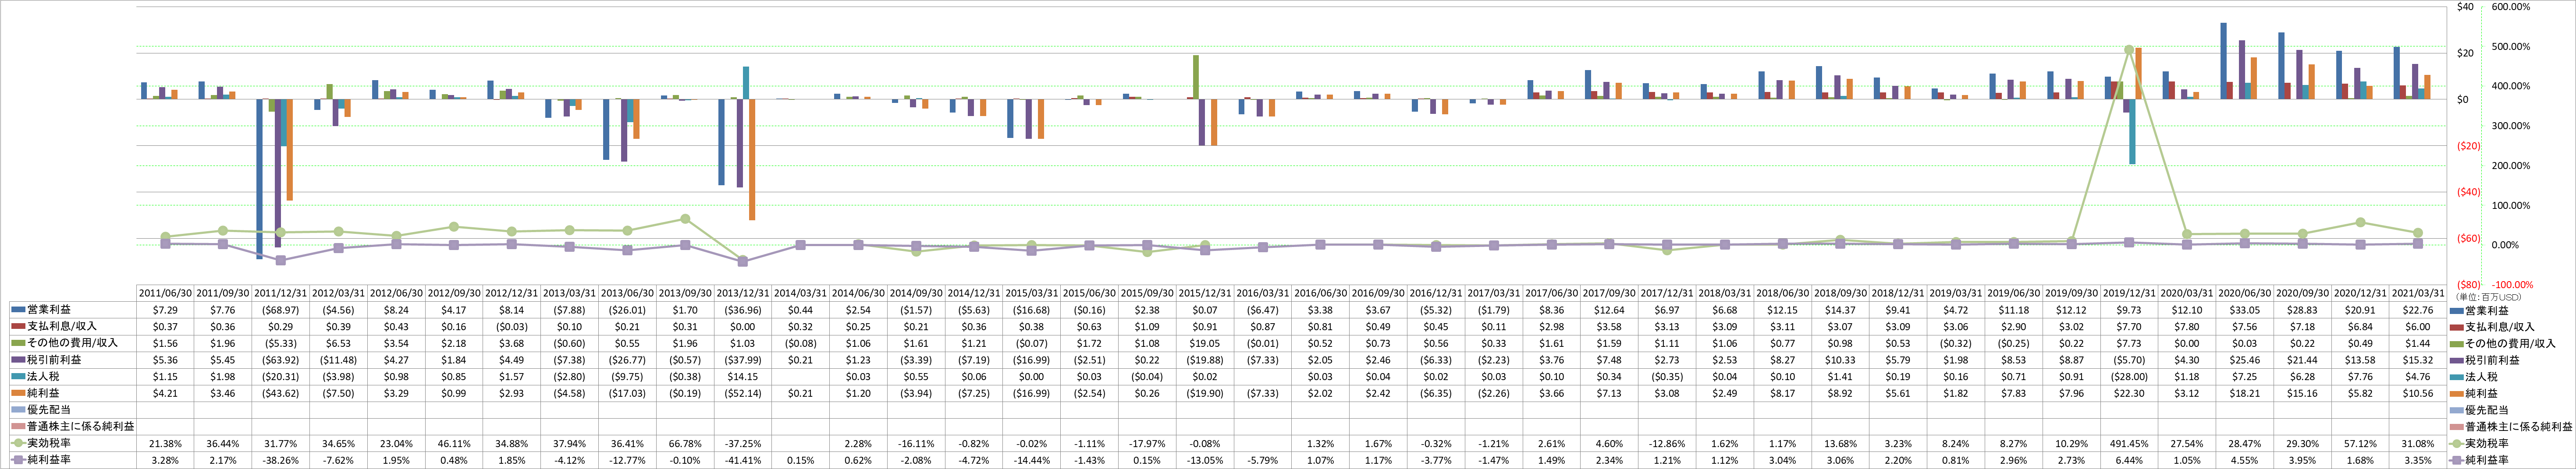The image size is (2576, 469).
Task: Click the -41.41% net margin cell
Action: [x=743, y=460]
